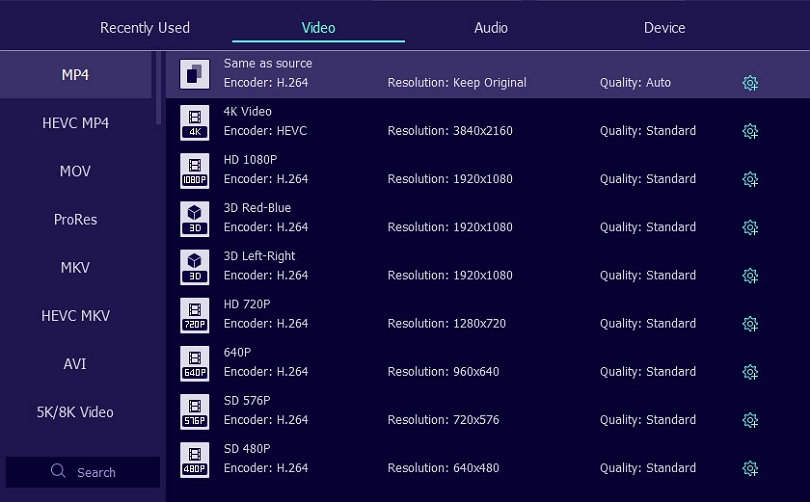Screen dimensions: 810x502
Task: Click Resolution: 720x576 text
Action: pyautogui.click(x=443, y=420)
